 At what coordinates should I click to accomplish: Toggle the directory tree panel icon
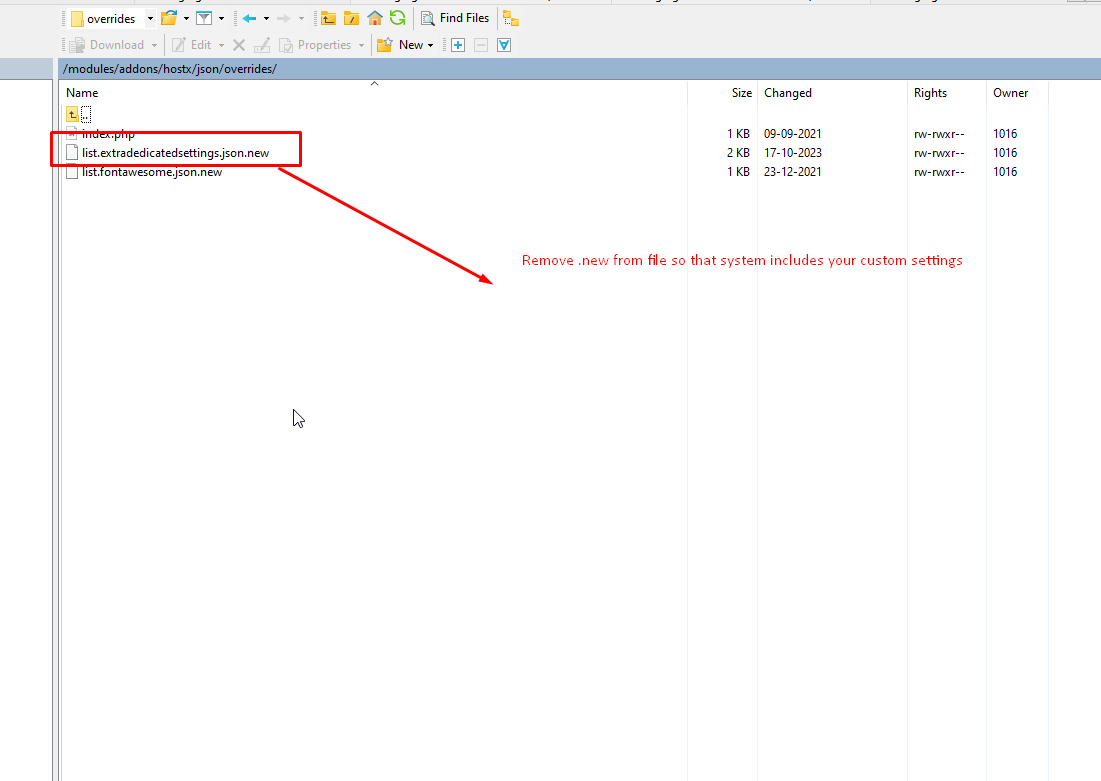511,18
